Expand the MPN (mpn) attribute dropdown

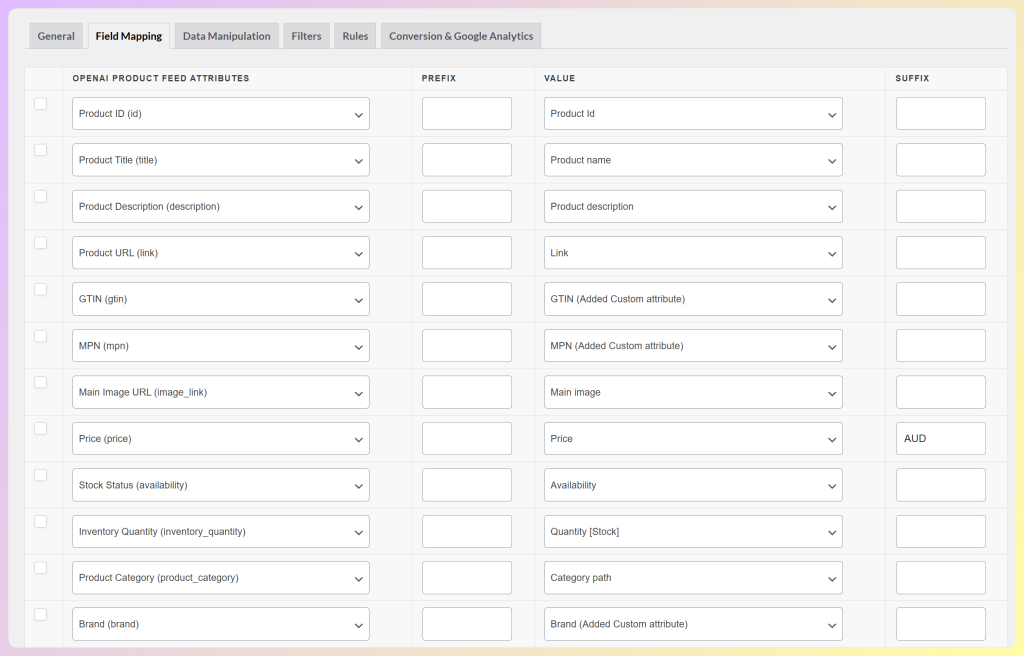point(221,345)
